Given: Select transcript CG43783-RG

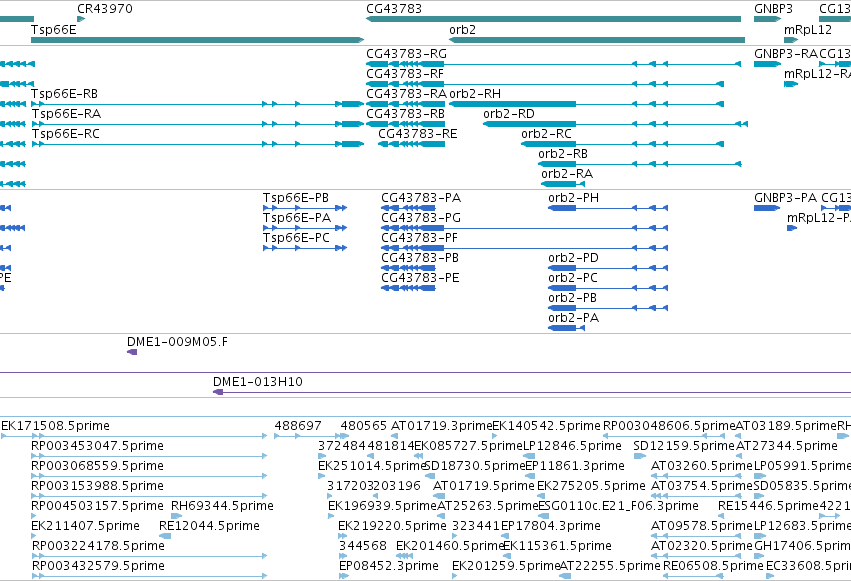Looking at the screenshot, I should (554, 64).
